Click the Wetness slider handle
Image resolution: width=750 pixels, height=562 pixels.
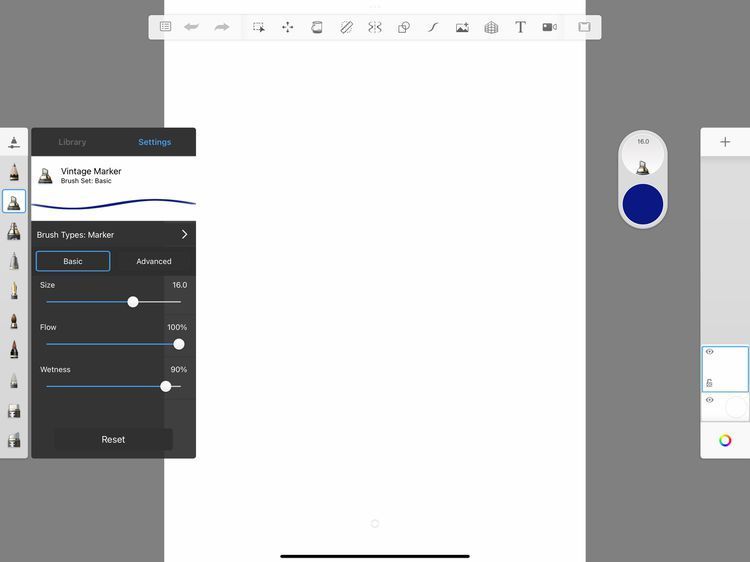pyautogui.click(x=166, y=386)
